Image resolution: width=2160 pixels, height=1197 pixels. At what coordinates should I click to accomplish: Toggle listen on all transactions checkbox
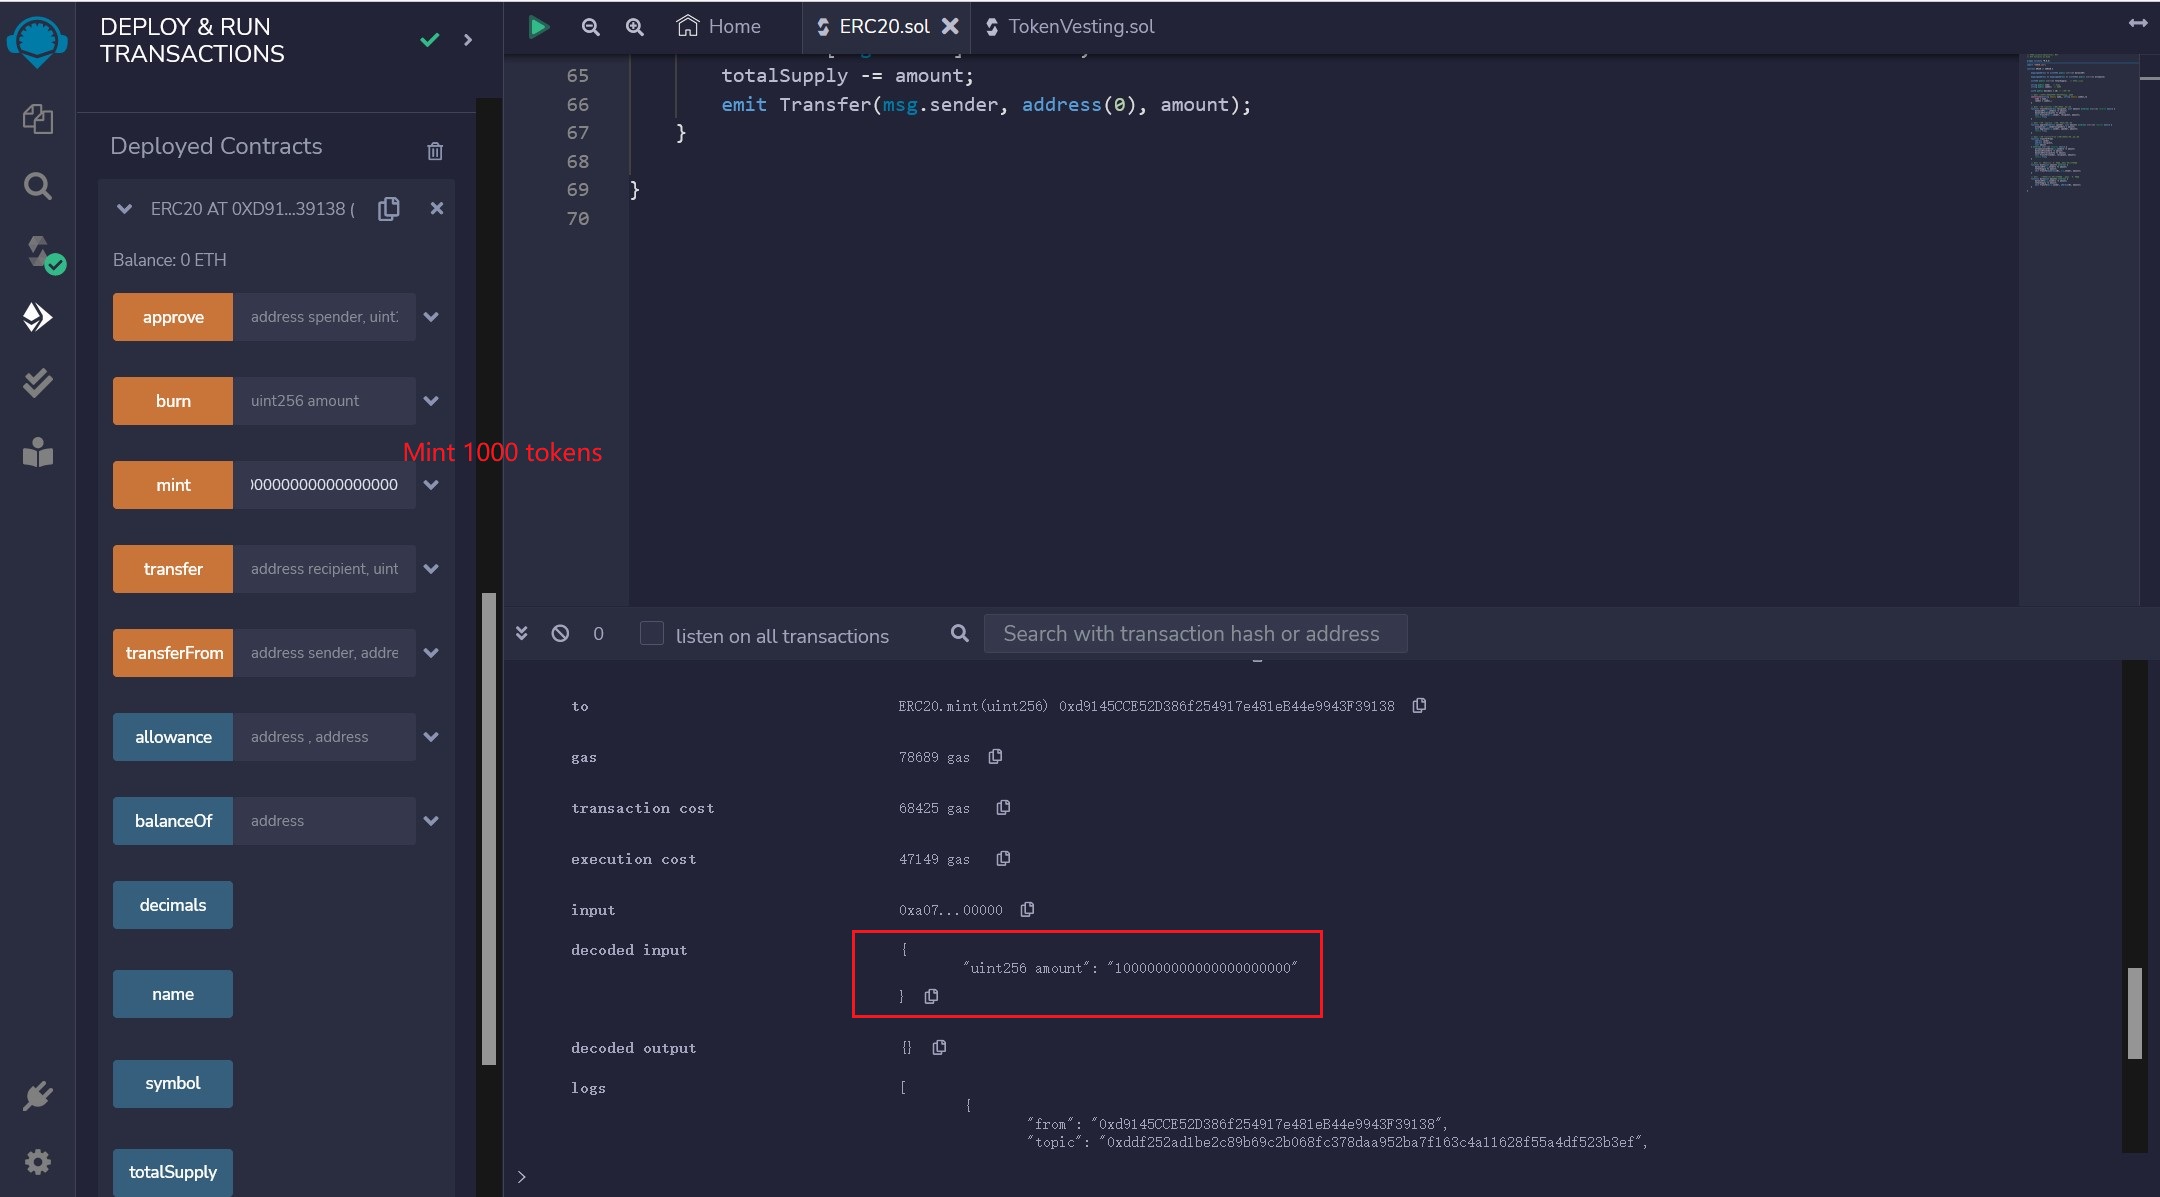(651, 634)
